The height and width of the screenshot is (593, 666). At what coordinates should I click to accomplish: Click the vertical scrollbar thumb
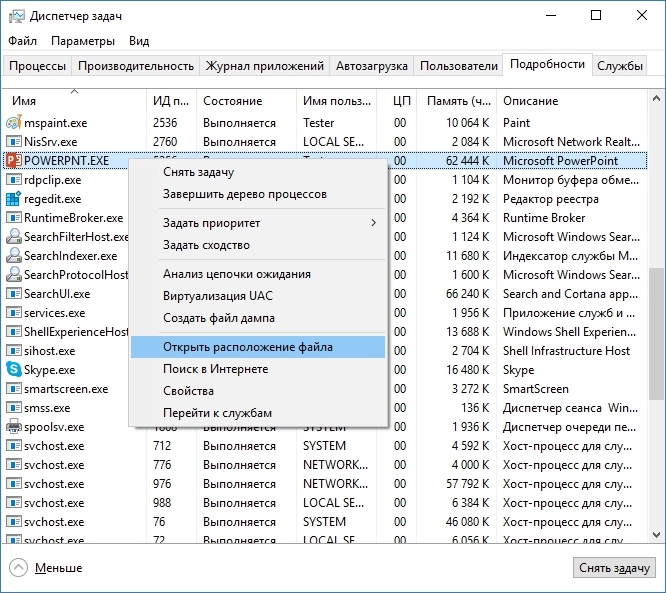[656, 333]
